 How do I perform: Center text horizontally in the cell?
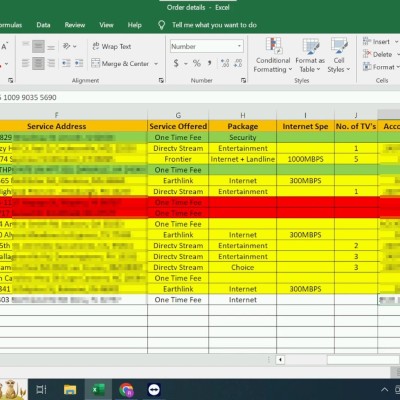pos(38,63)
